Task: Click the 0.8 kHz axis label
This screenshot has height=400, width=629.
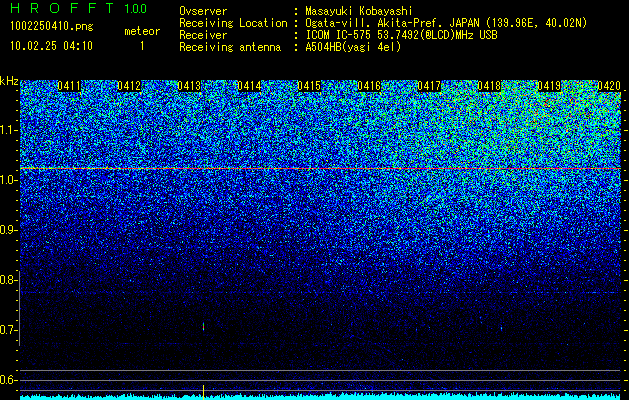Action: [8, 280]
